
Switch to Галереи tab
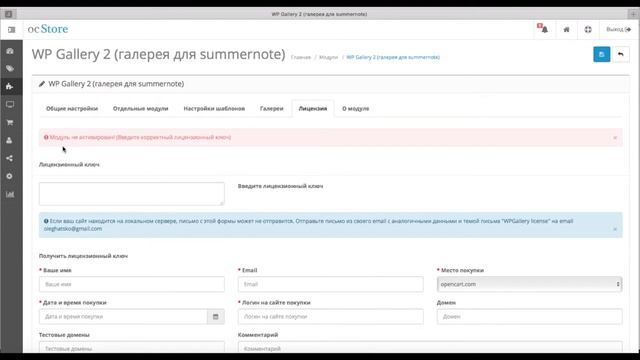(271, 109)
